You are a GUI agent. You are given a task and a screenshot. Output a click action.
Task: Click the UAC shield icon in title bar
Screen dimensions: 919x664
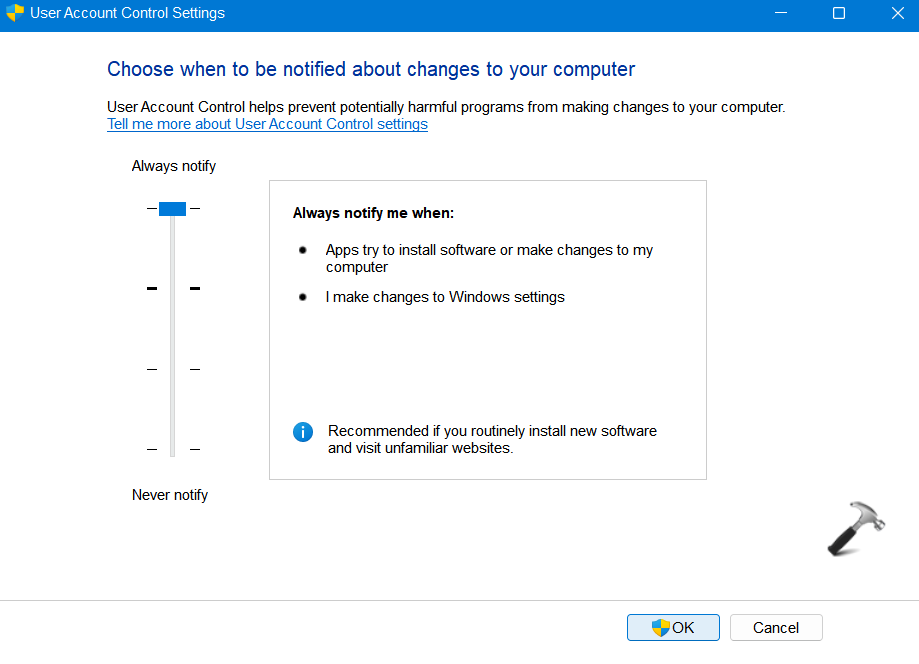15,13
